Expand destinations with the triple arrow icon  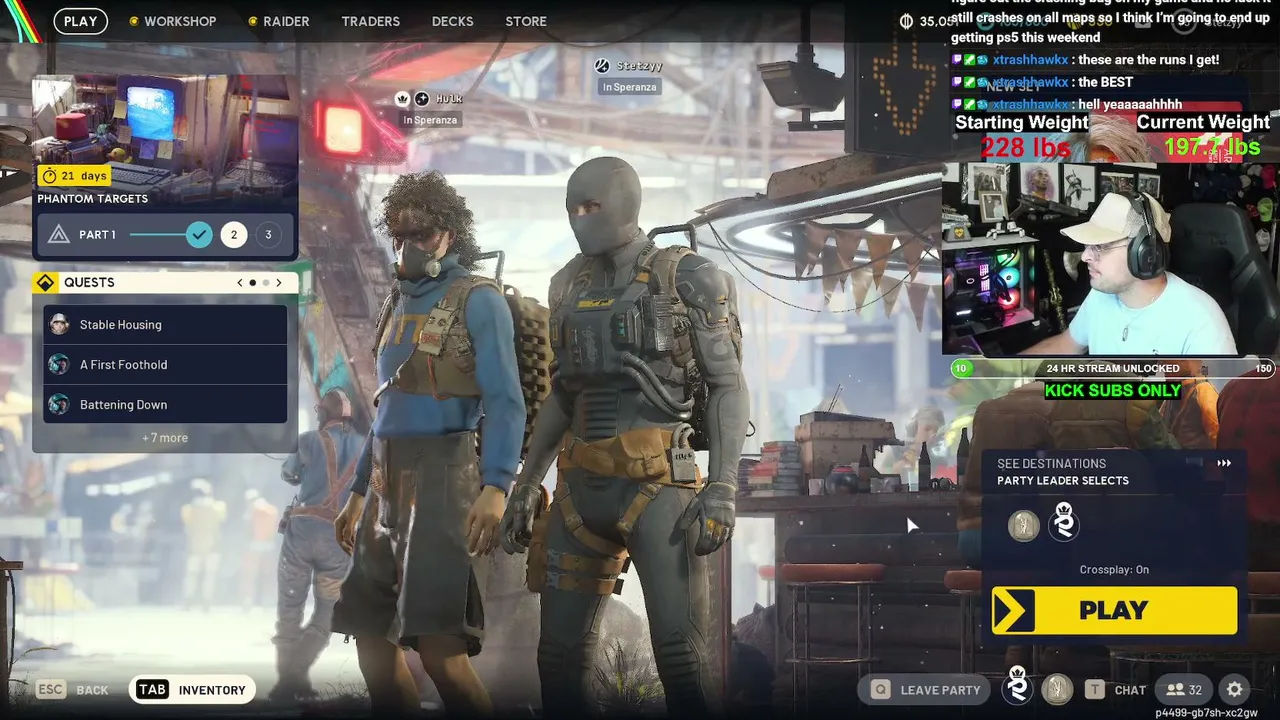(1224, 464)
